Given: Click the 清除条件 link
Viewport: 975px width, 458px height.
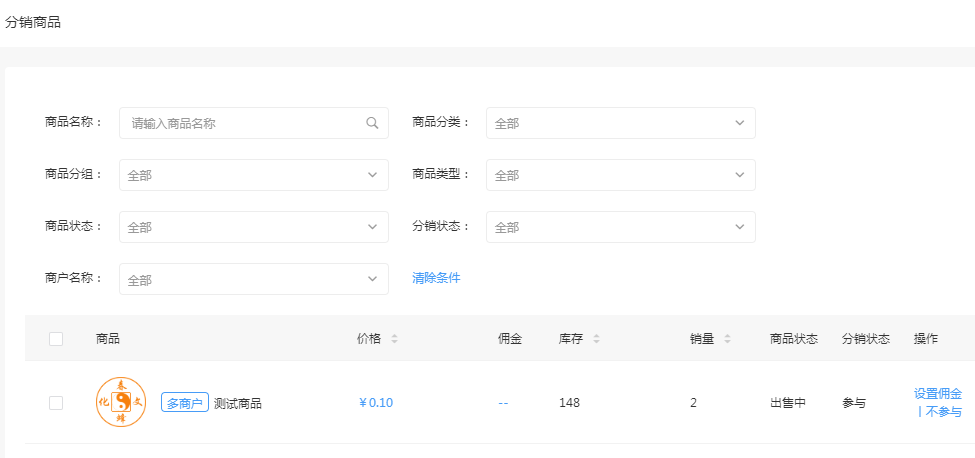Looking at the screenshot, I should [x=436, y=278].
